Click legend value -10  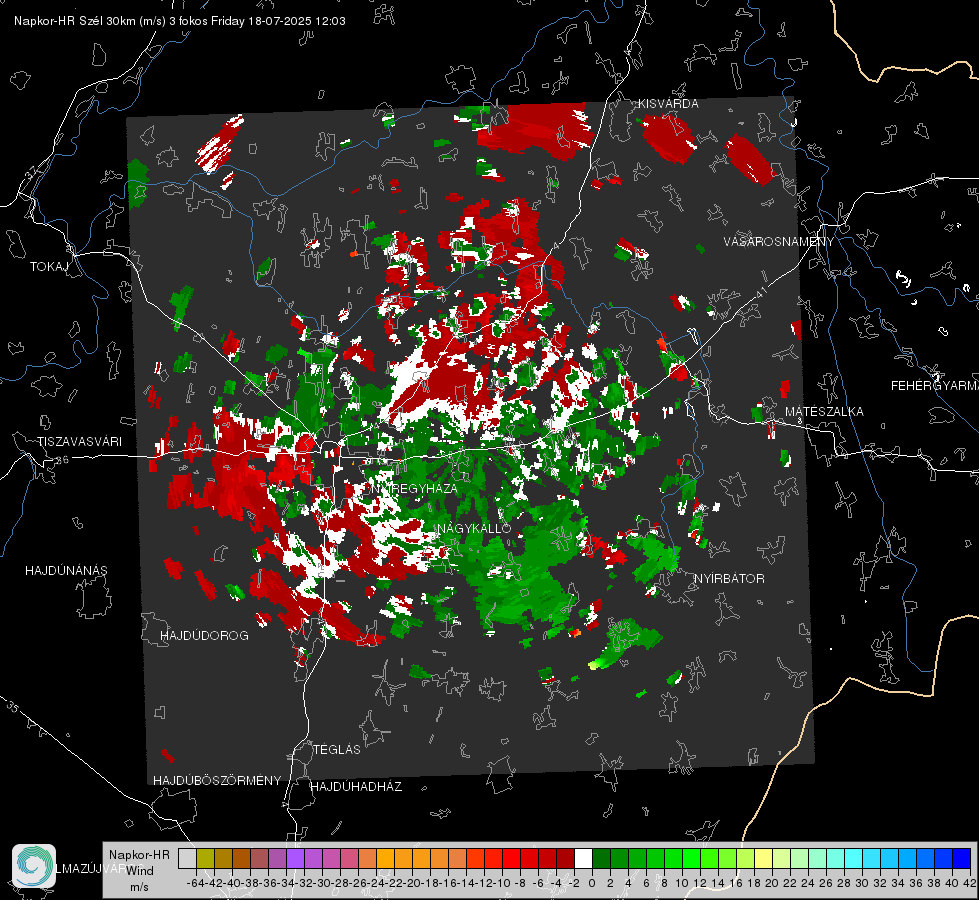[502, 884]
